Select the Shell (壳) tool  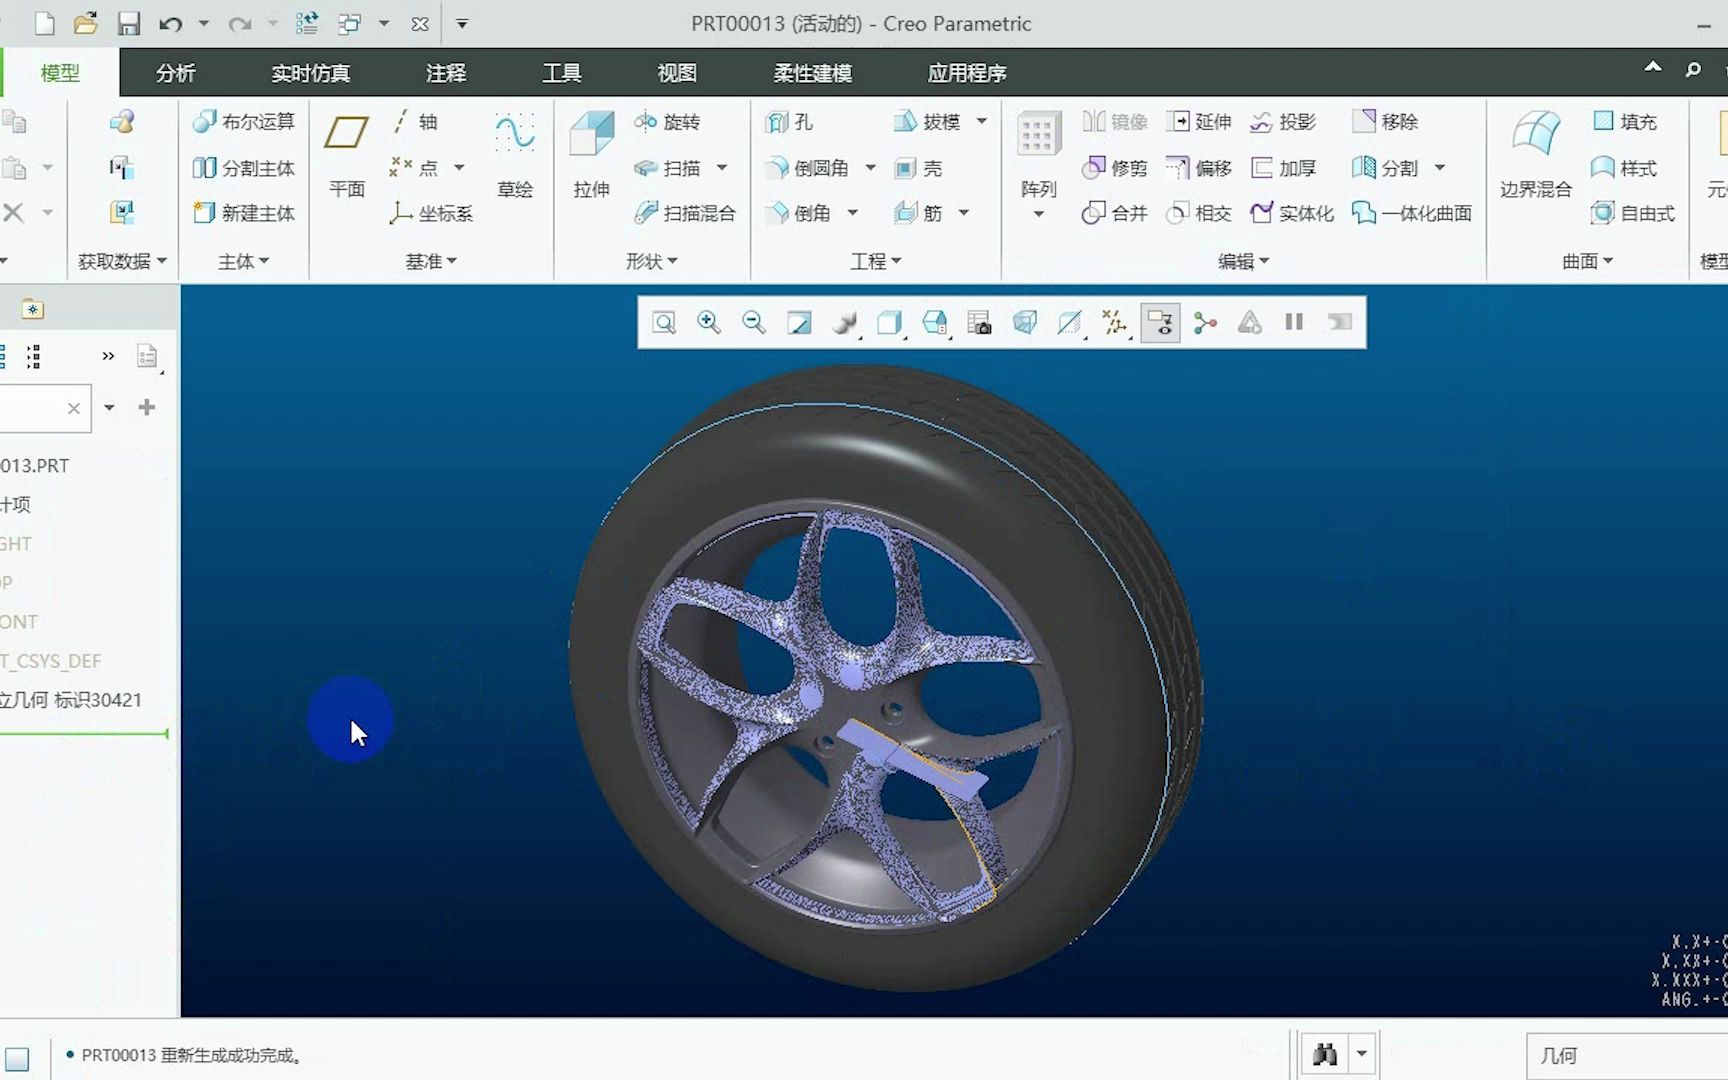pyautogui.click(x=919, y=168)
